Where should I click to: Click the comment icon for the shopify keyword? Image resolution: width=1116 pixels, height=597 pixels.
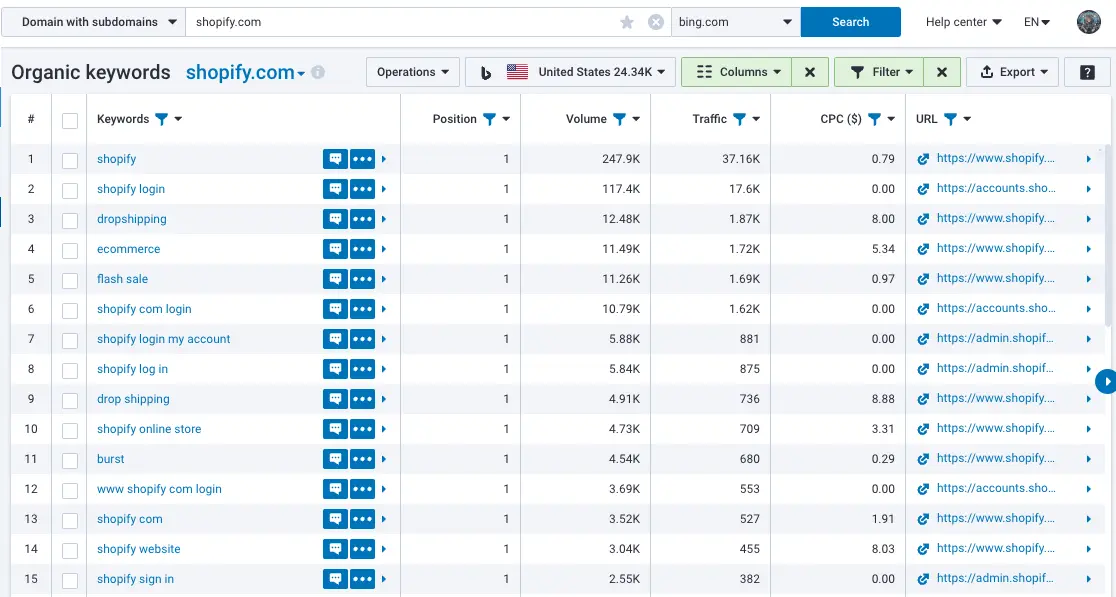click(x=335, y=159)
